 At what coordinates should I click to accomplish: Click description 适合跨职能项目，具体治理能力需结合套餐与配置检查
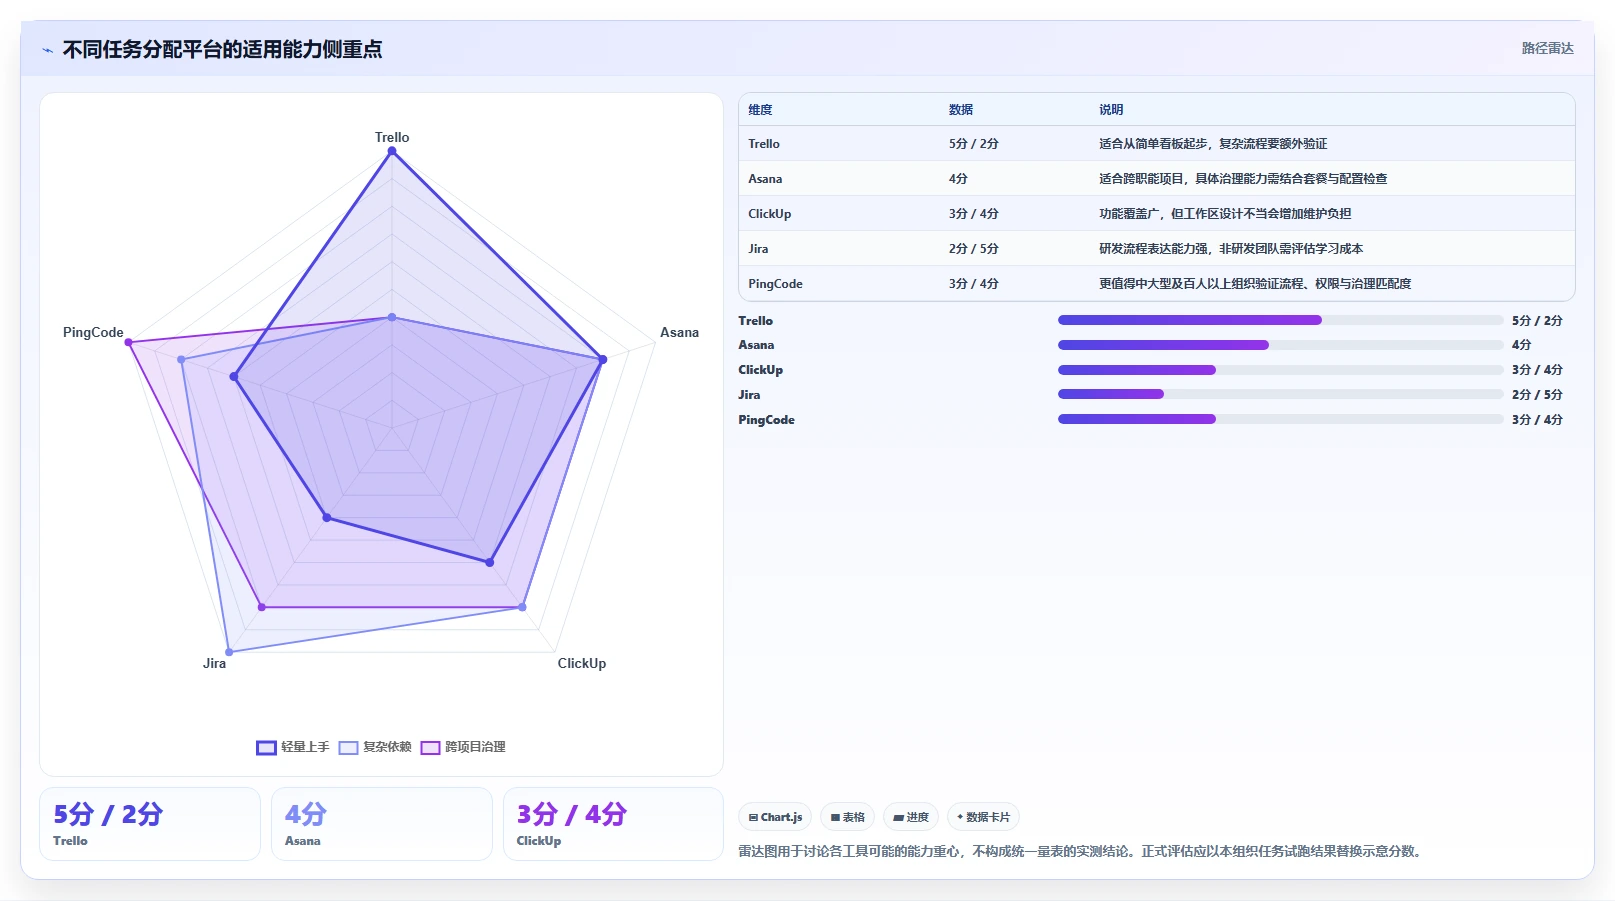pos(1243,179)
